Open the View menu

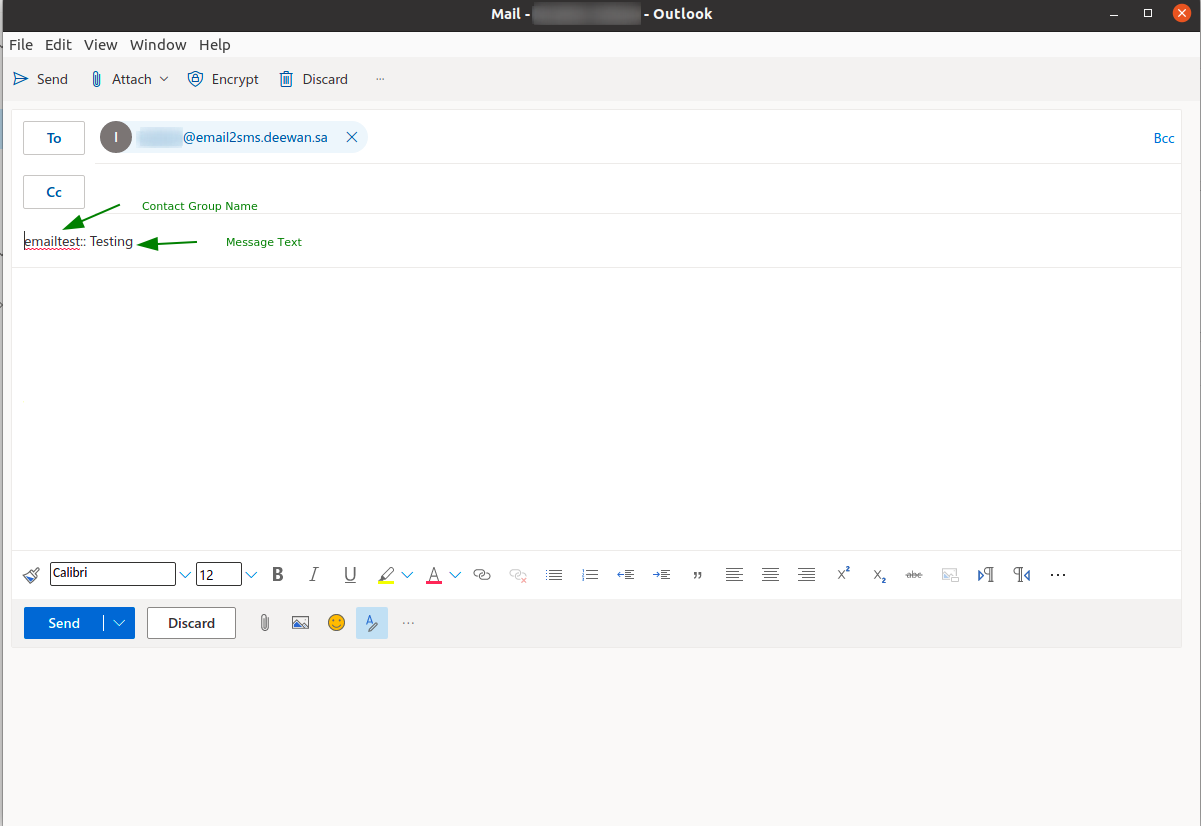(101, 45)
